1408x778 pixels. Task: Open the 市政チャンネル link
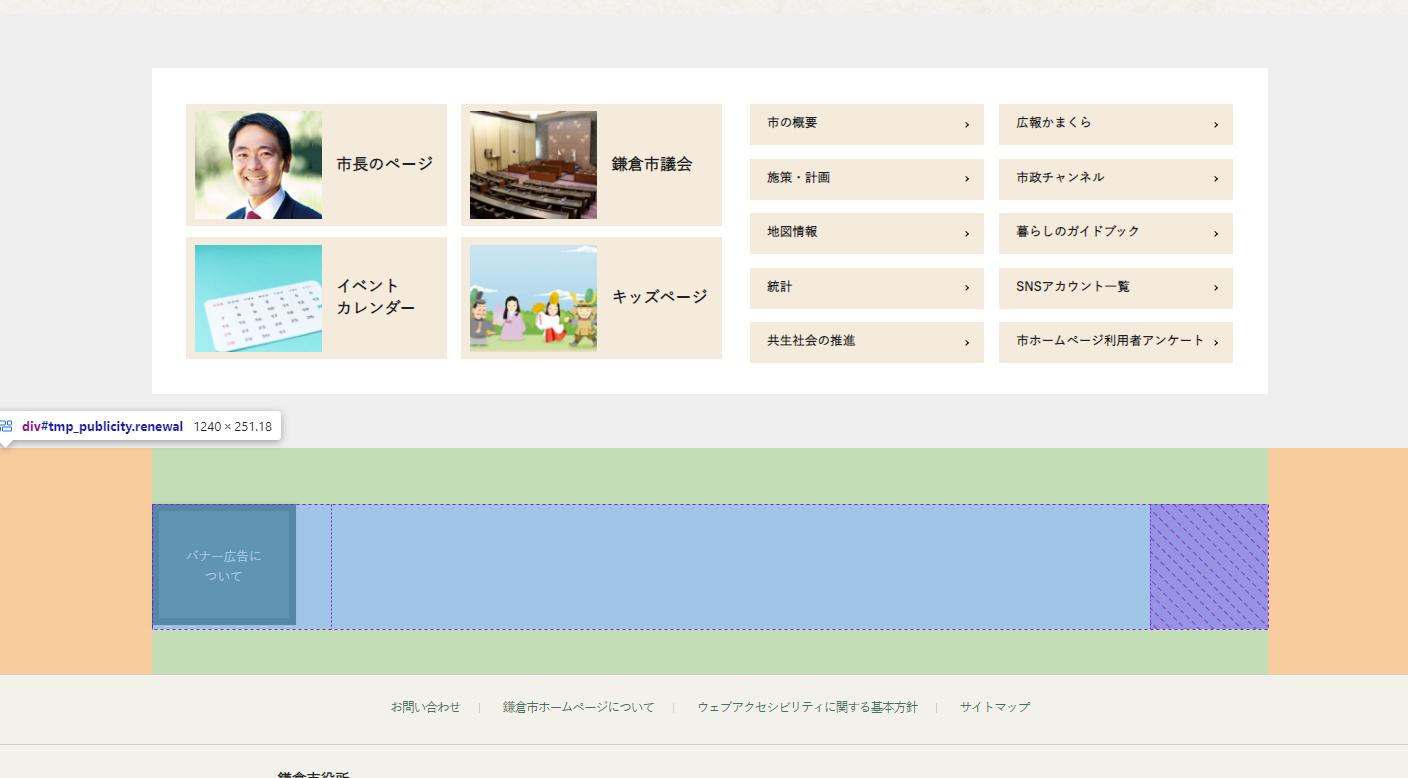tap(1060, 178)
